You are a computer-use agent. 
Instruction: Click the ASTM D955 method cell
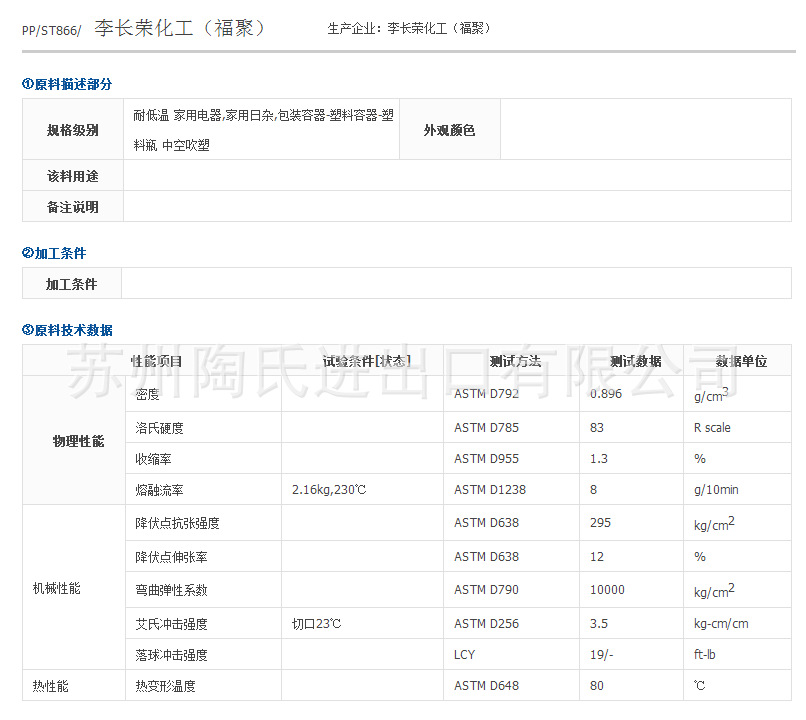click(511, 458)
